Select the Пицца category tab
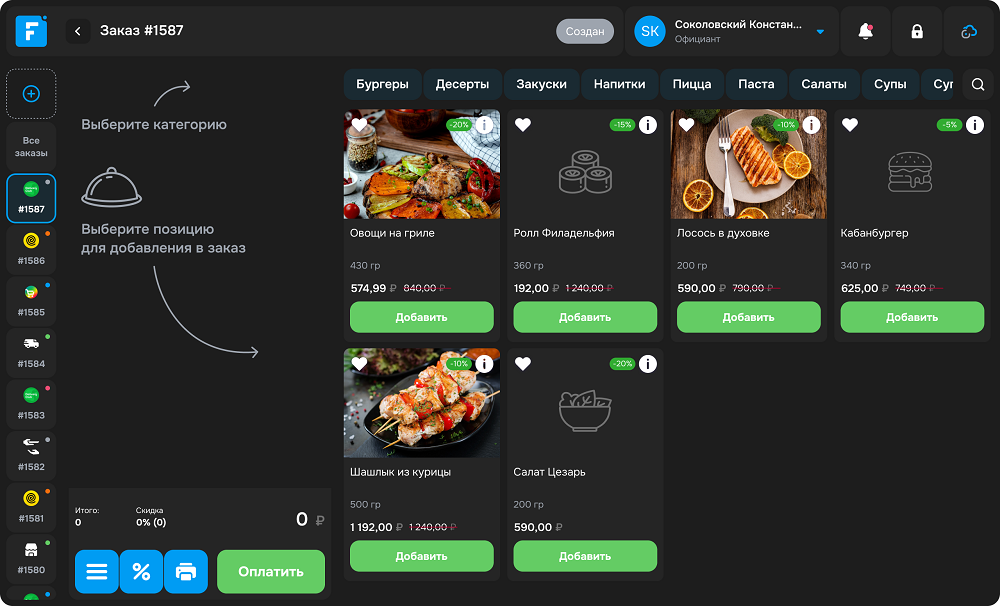The image size is (1000, 606). (x=692, y=84)
